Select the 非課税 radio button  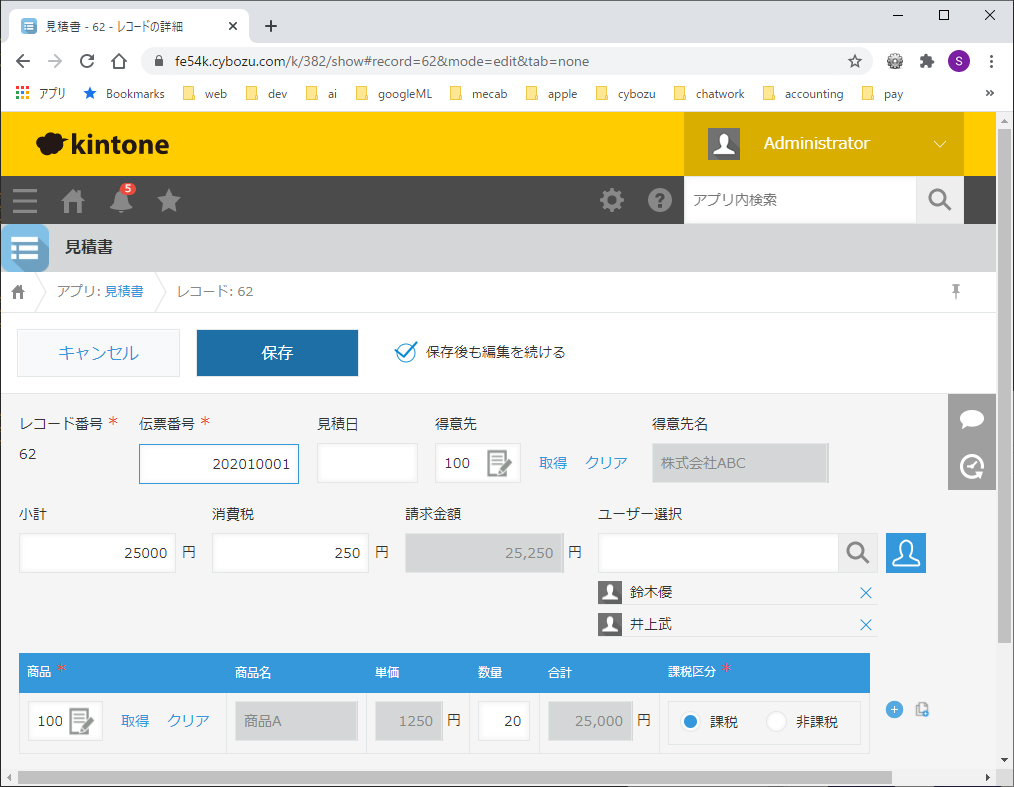coord(777,722)
